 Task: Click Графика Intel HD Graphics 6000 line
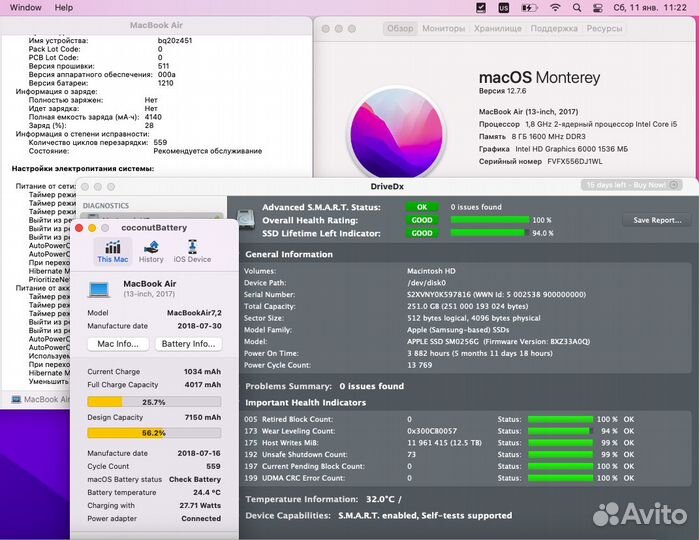(553, 149)
